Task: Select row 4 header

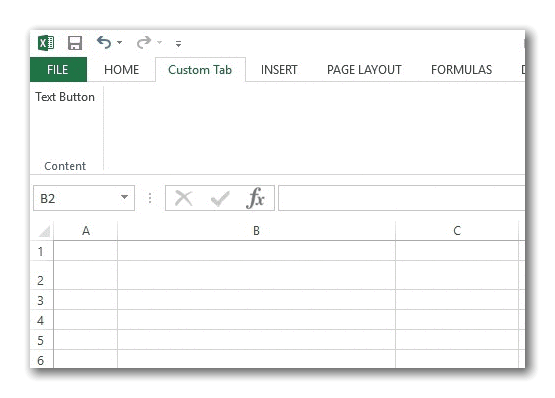Action: point(41,320)
